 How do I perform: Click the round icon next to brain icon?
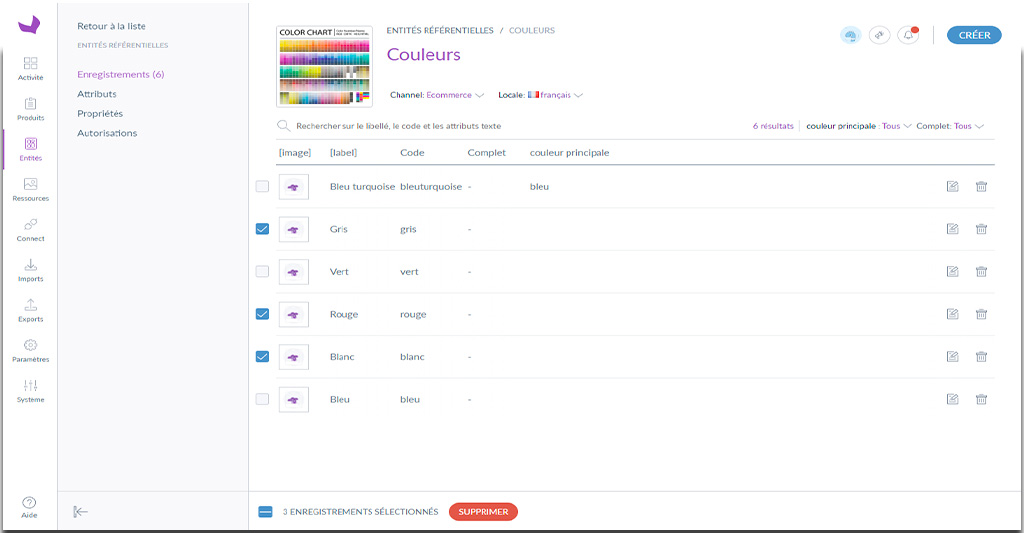pos(880,35)
